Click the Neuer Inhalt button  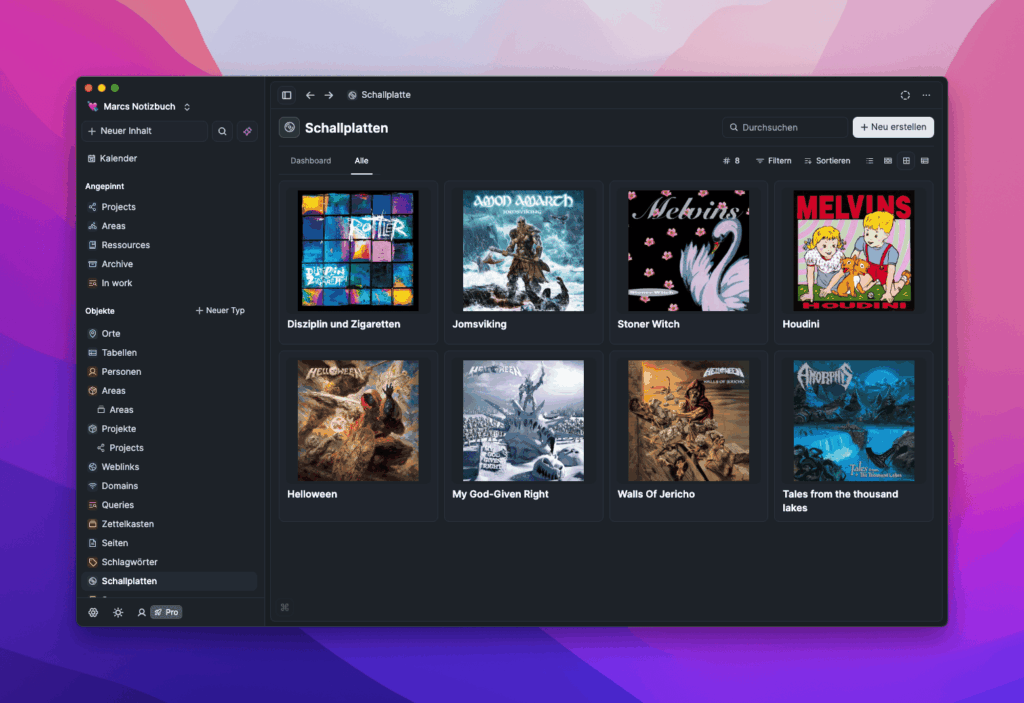[144, 131]
